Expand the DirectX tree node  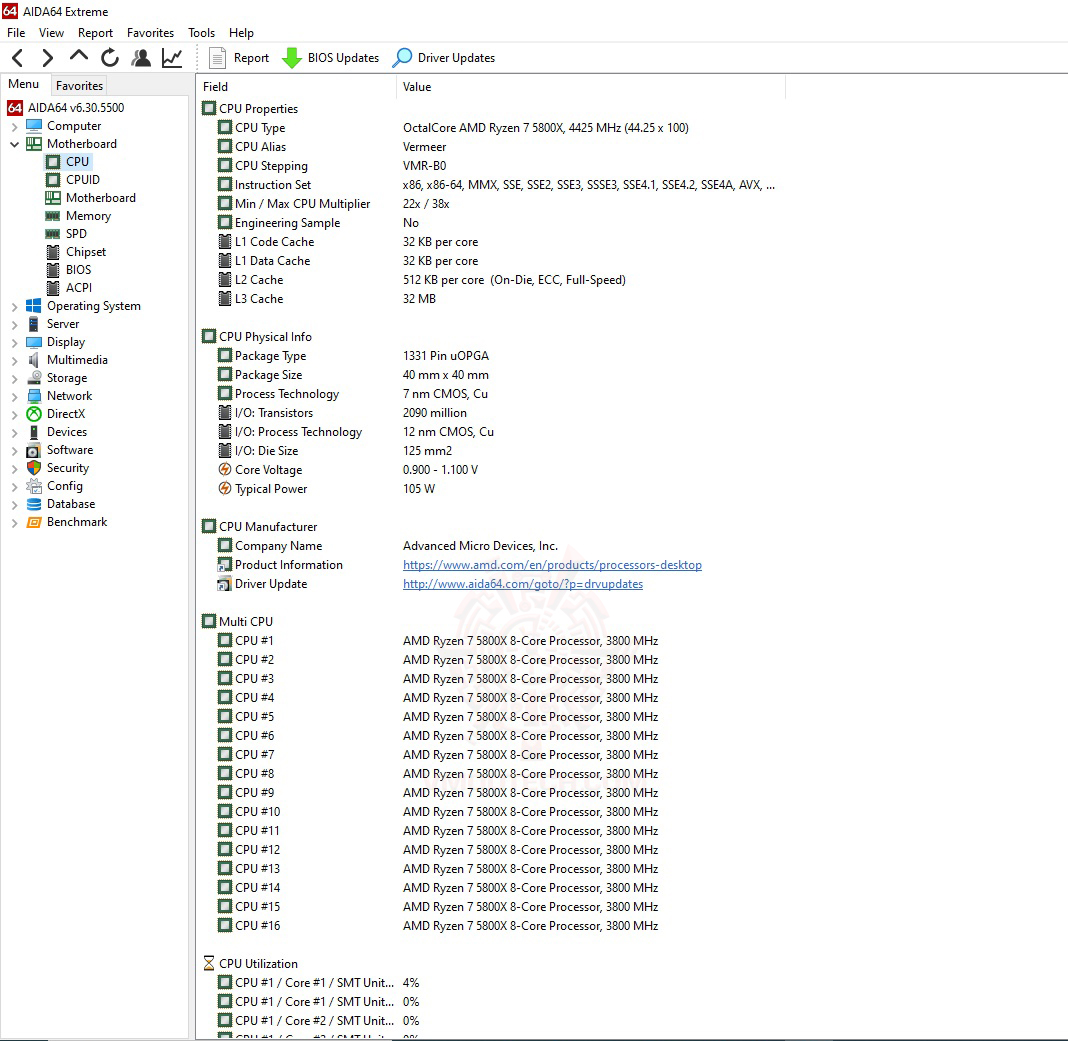point(14,415)
